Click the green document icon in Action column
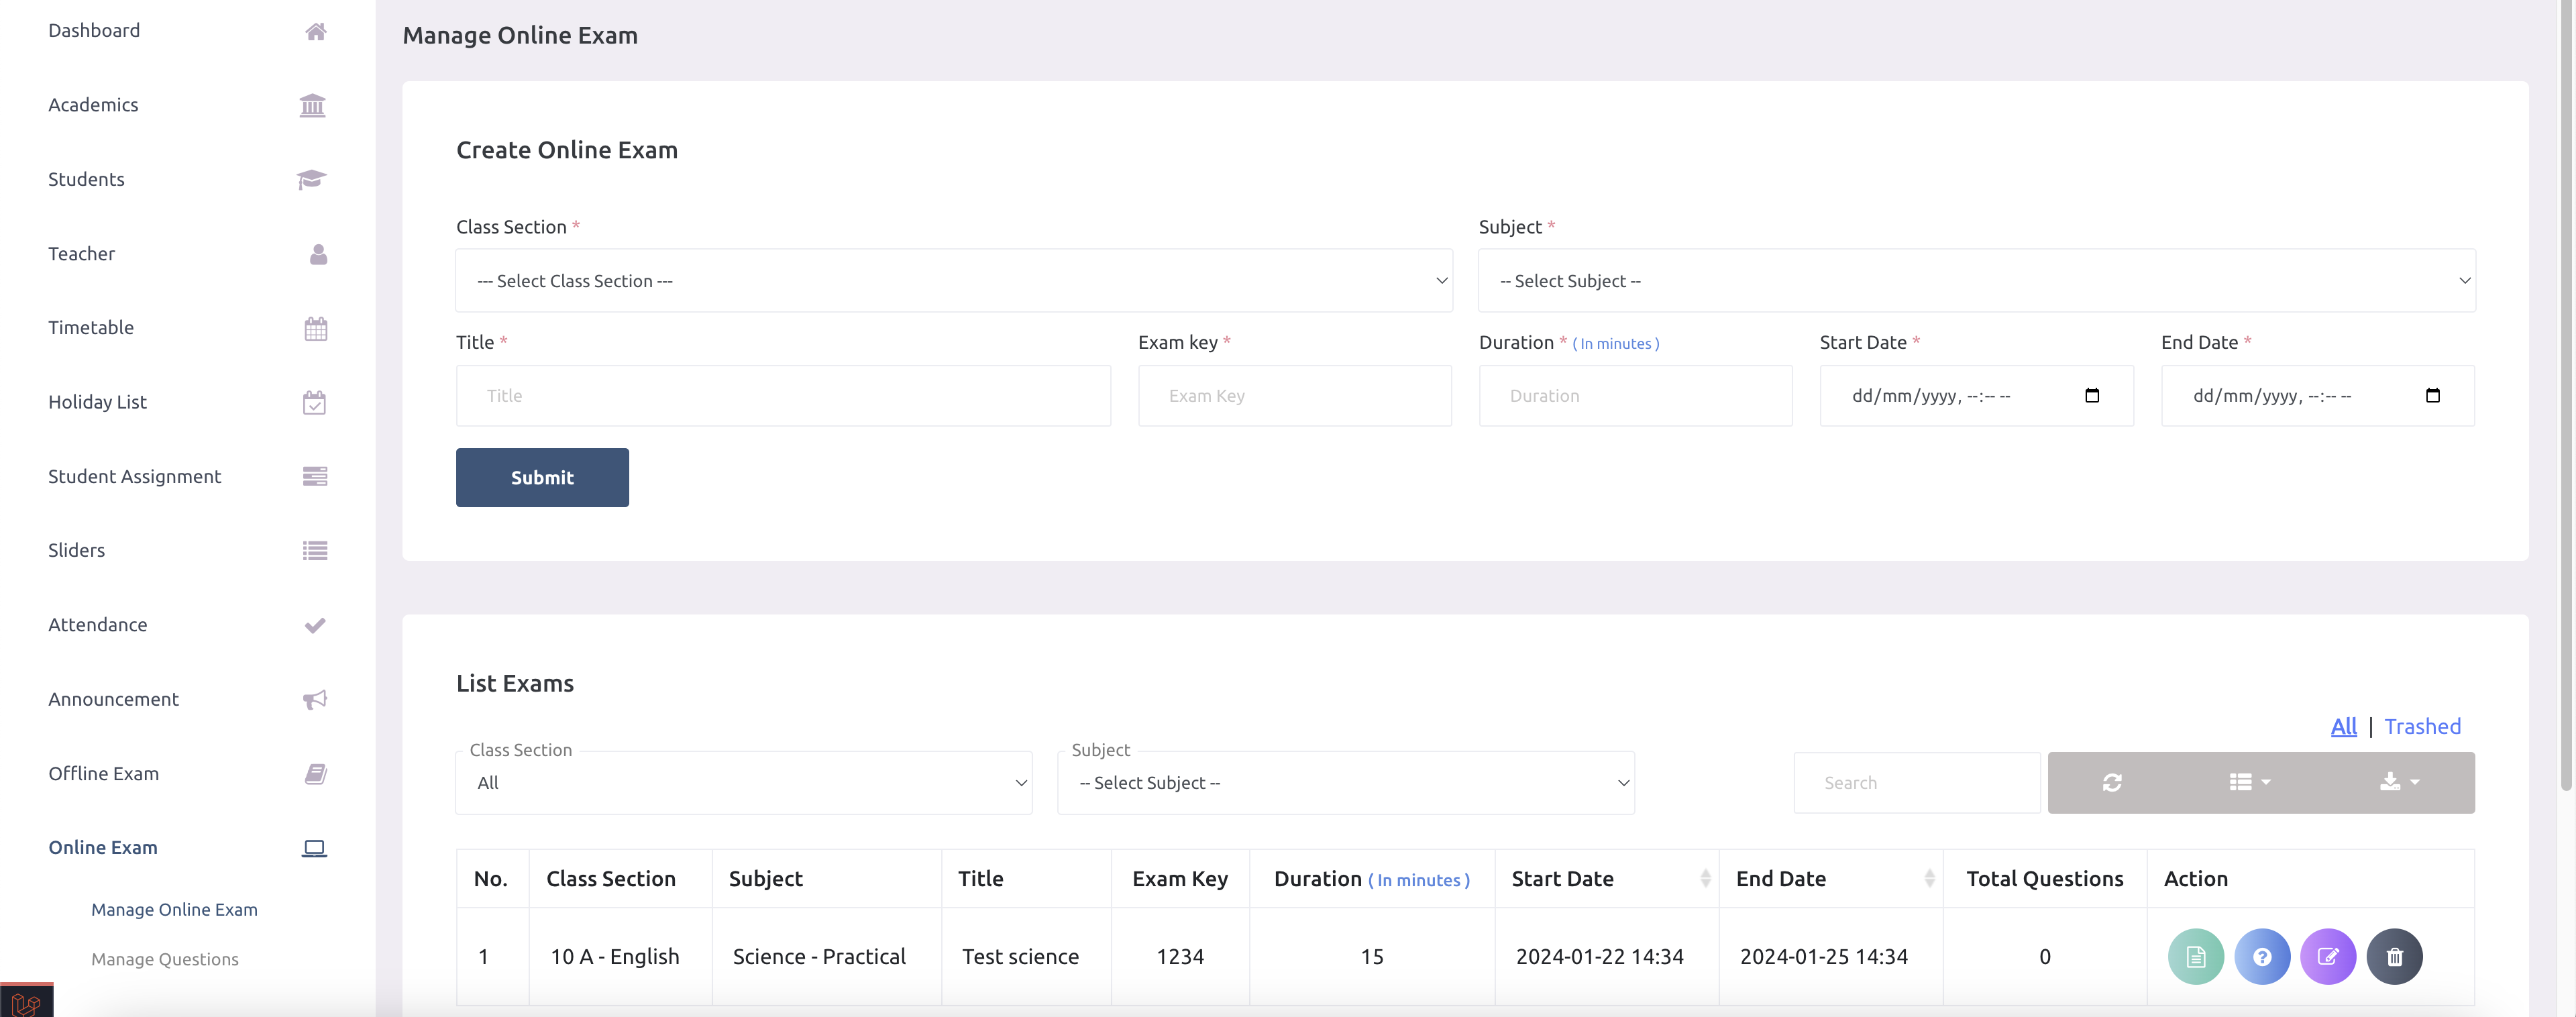The height and width of the screenshot is (1017, 2576). pos(2195,956)
